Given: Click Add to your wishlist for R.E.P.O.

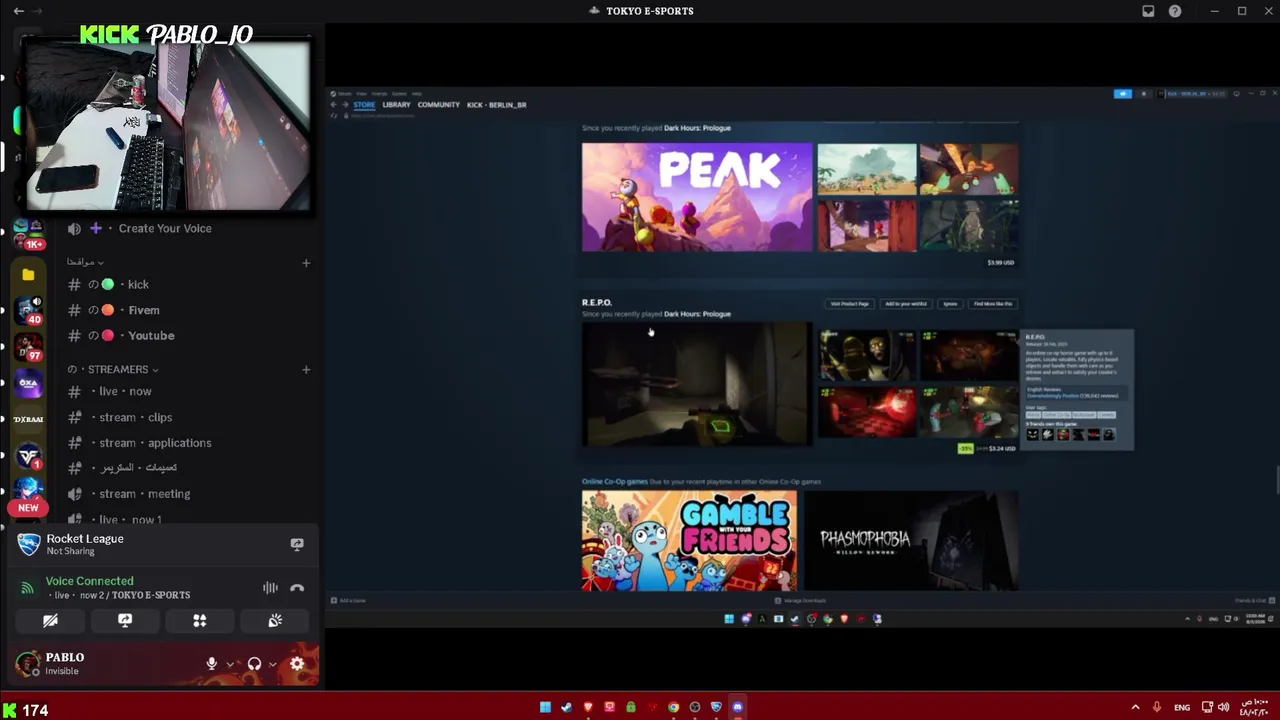Looking at the screenshot, I should pyautogui.click(x=906, y=303).
